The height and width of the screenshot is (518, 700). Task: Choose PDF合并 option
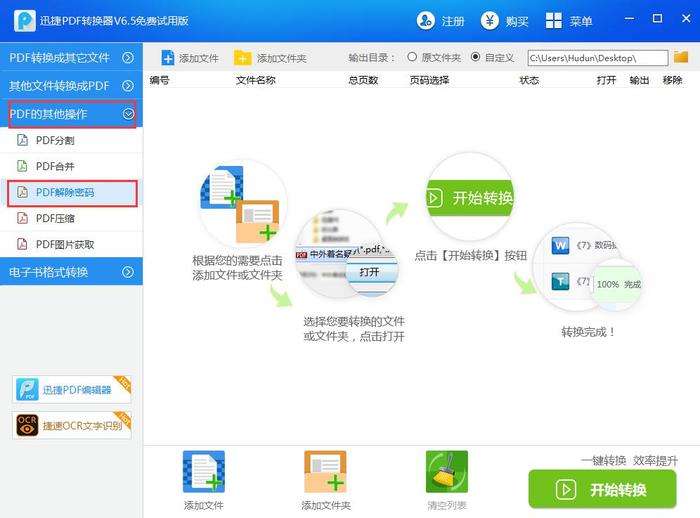(x=71, y=166)
